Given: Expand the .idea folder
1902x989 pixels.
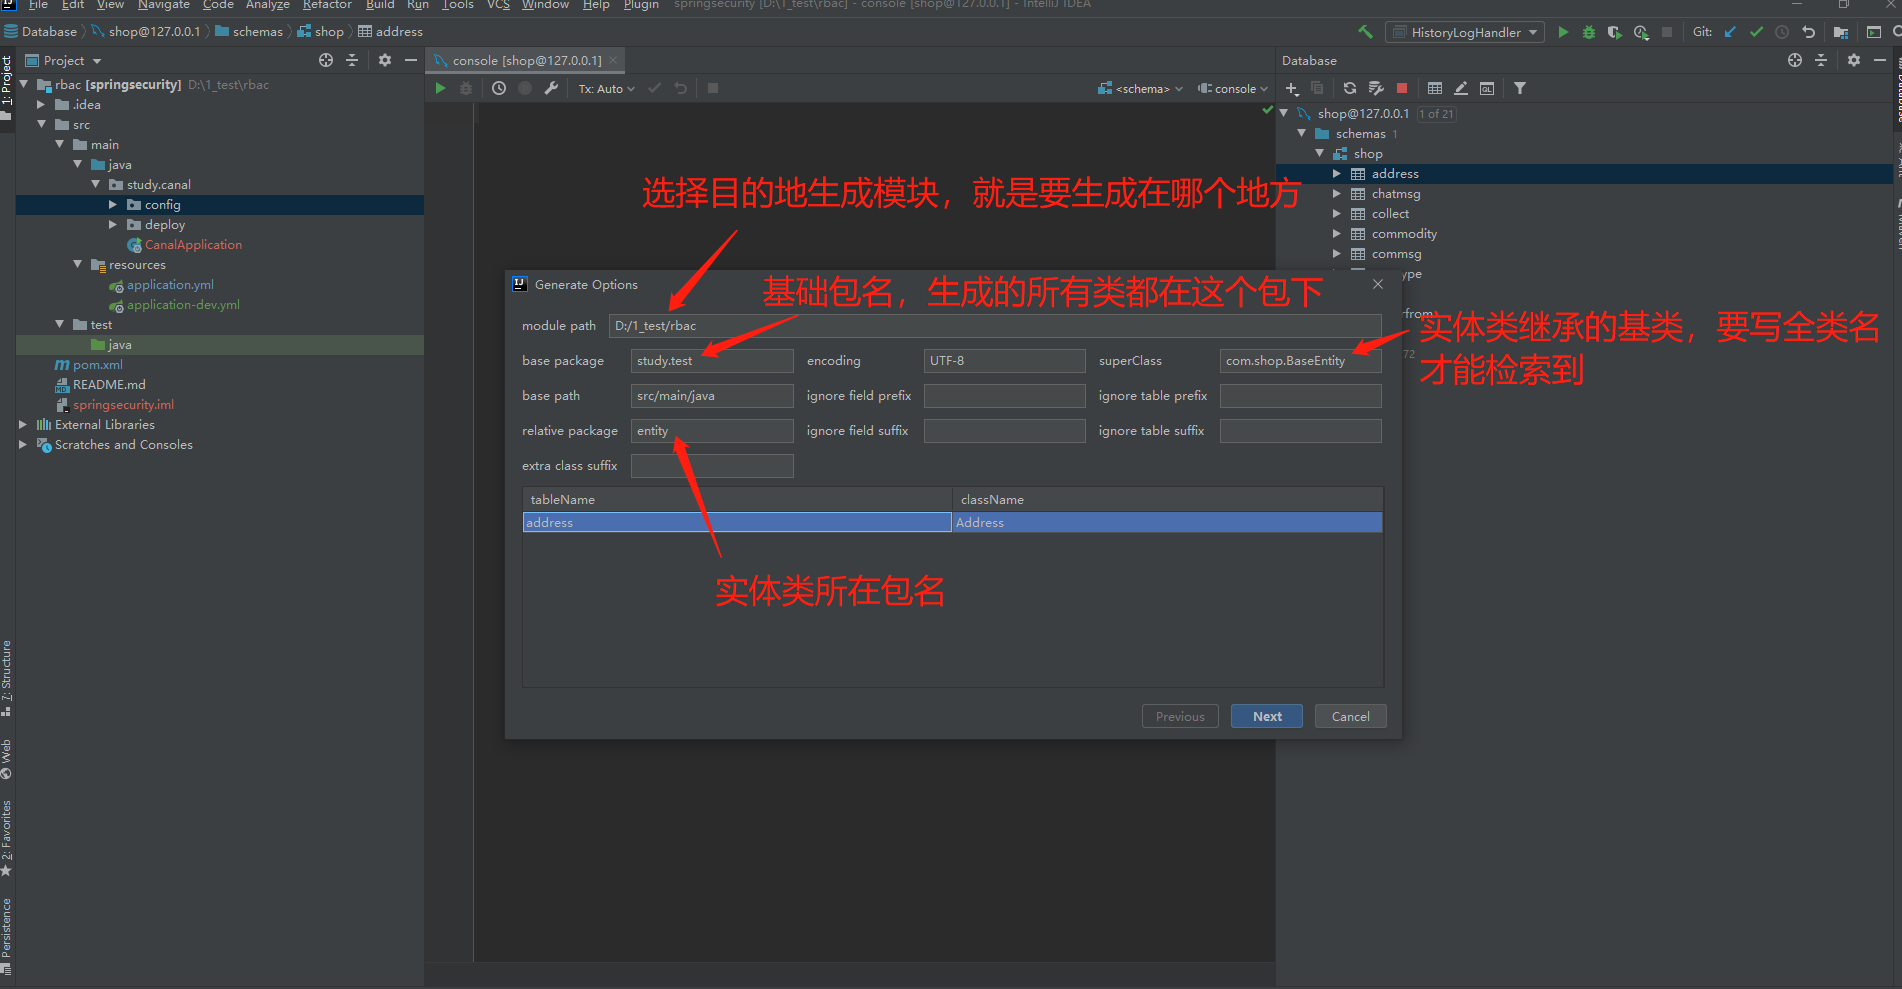Looking at the screenshot, I should click(41, 104).
